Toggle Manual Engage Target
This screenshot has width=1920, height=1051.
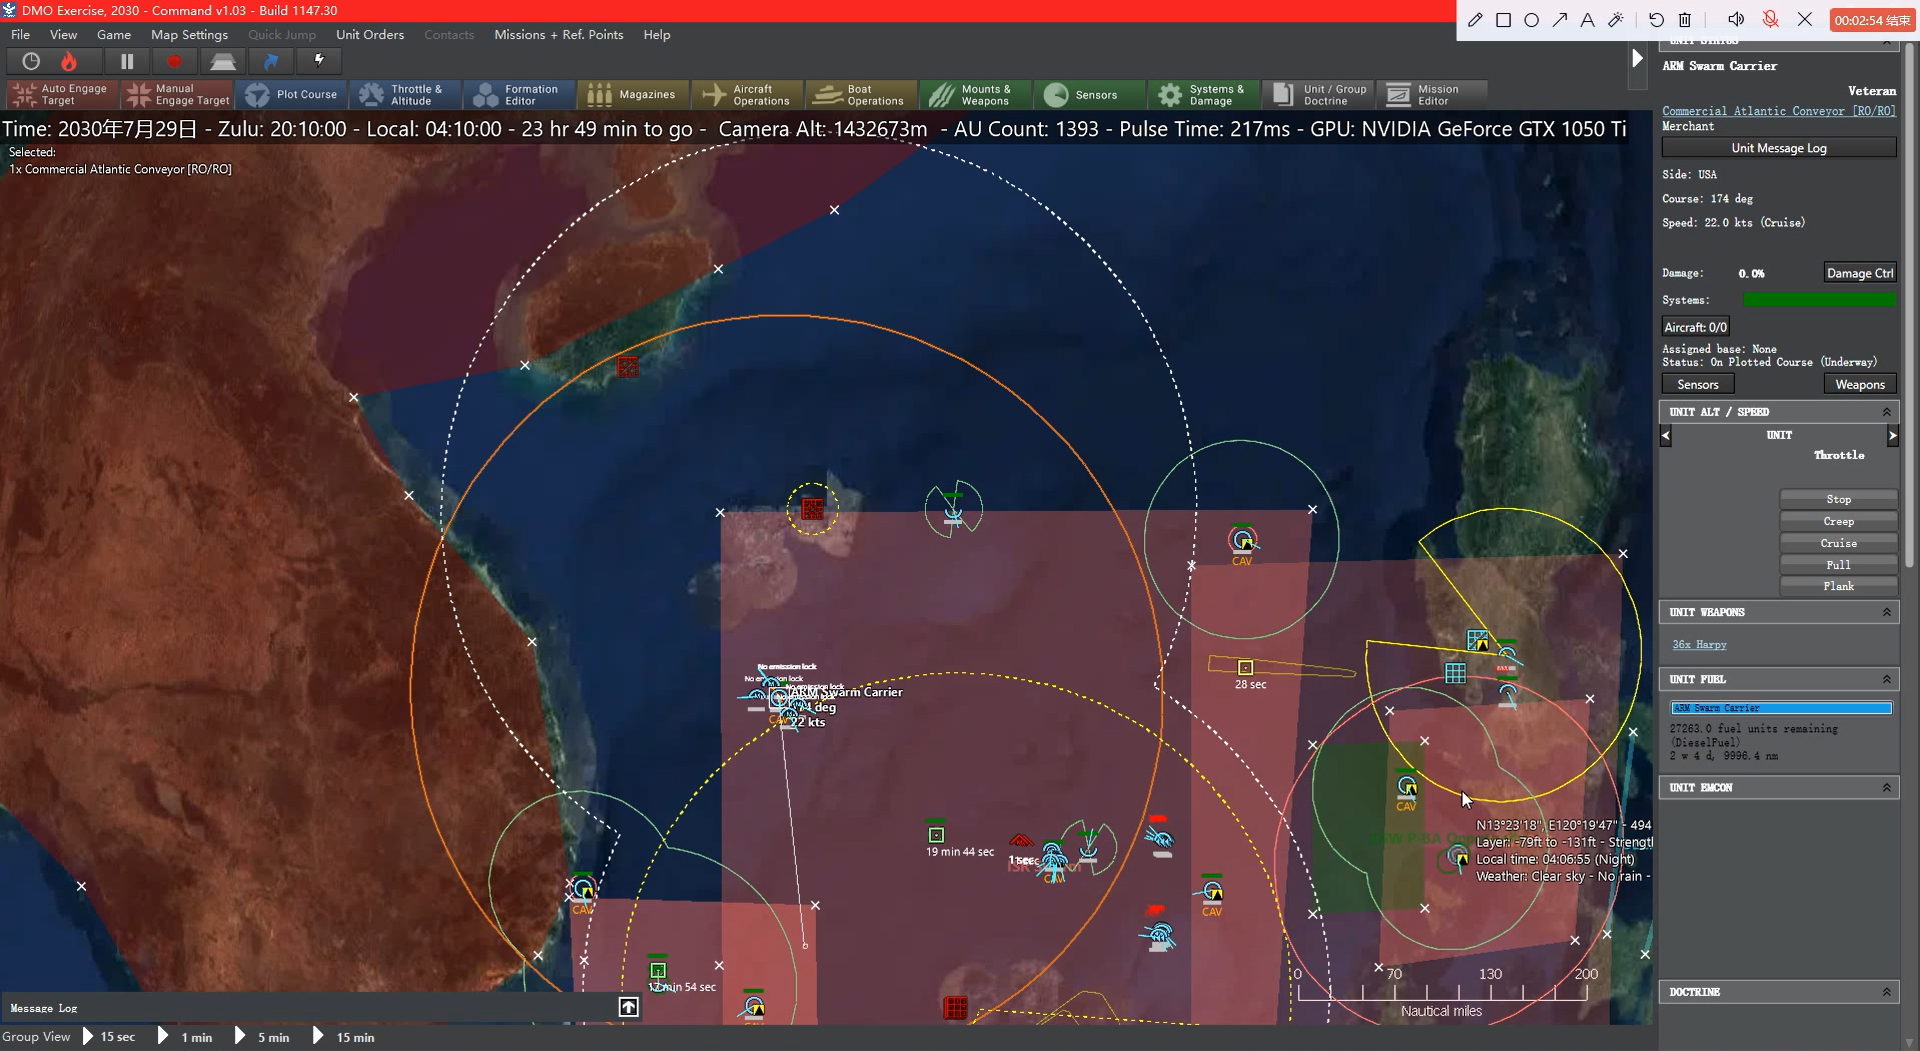(177, 94)
